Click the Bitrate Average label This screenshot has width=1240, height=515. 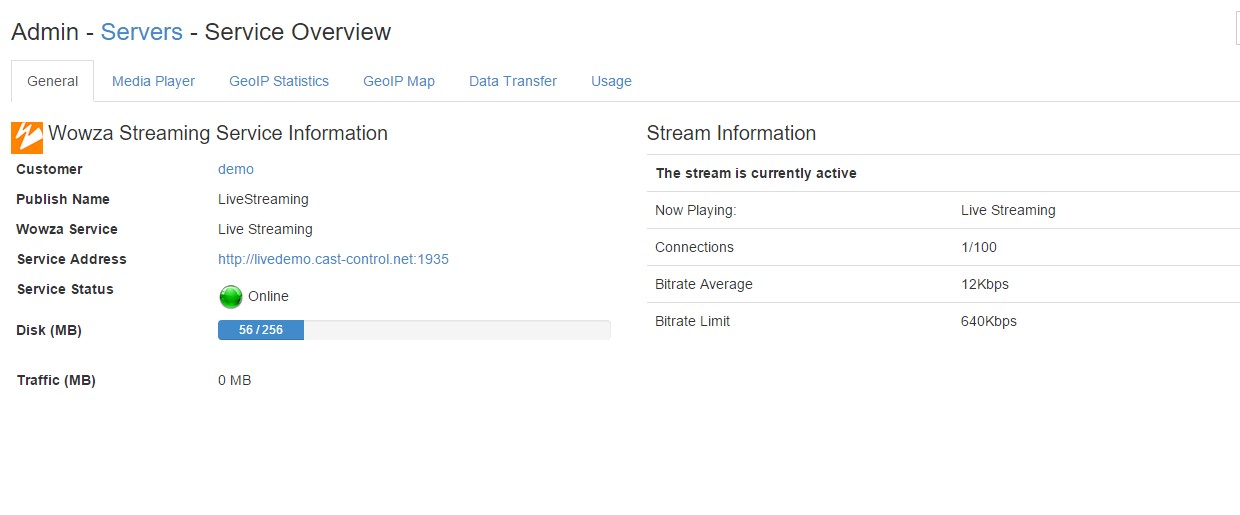click(704, 284)
